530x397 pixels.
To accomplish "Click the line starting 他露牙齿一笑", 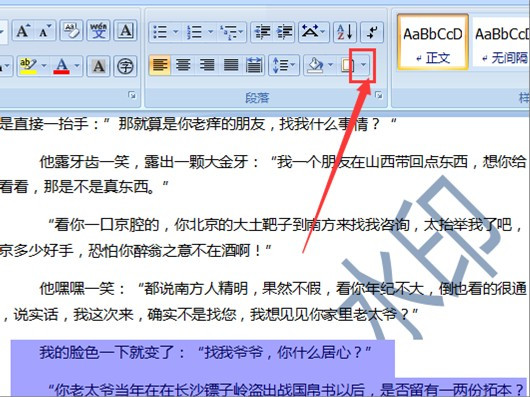I will (x=283, y=162).
